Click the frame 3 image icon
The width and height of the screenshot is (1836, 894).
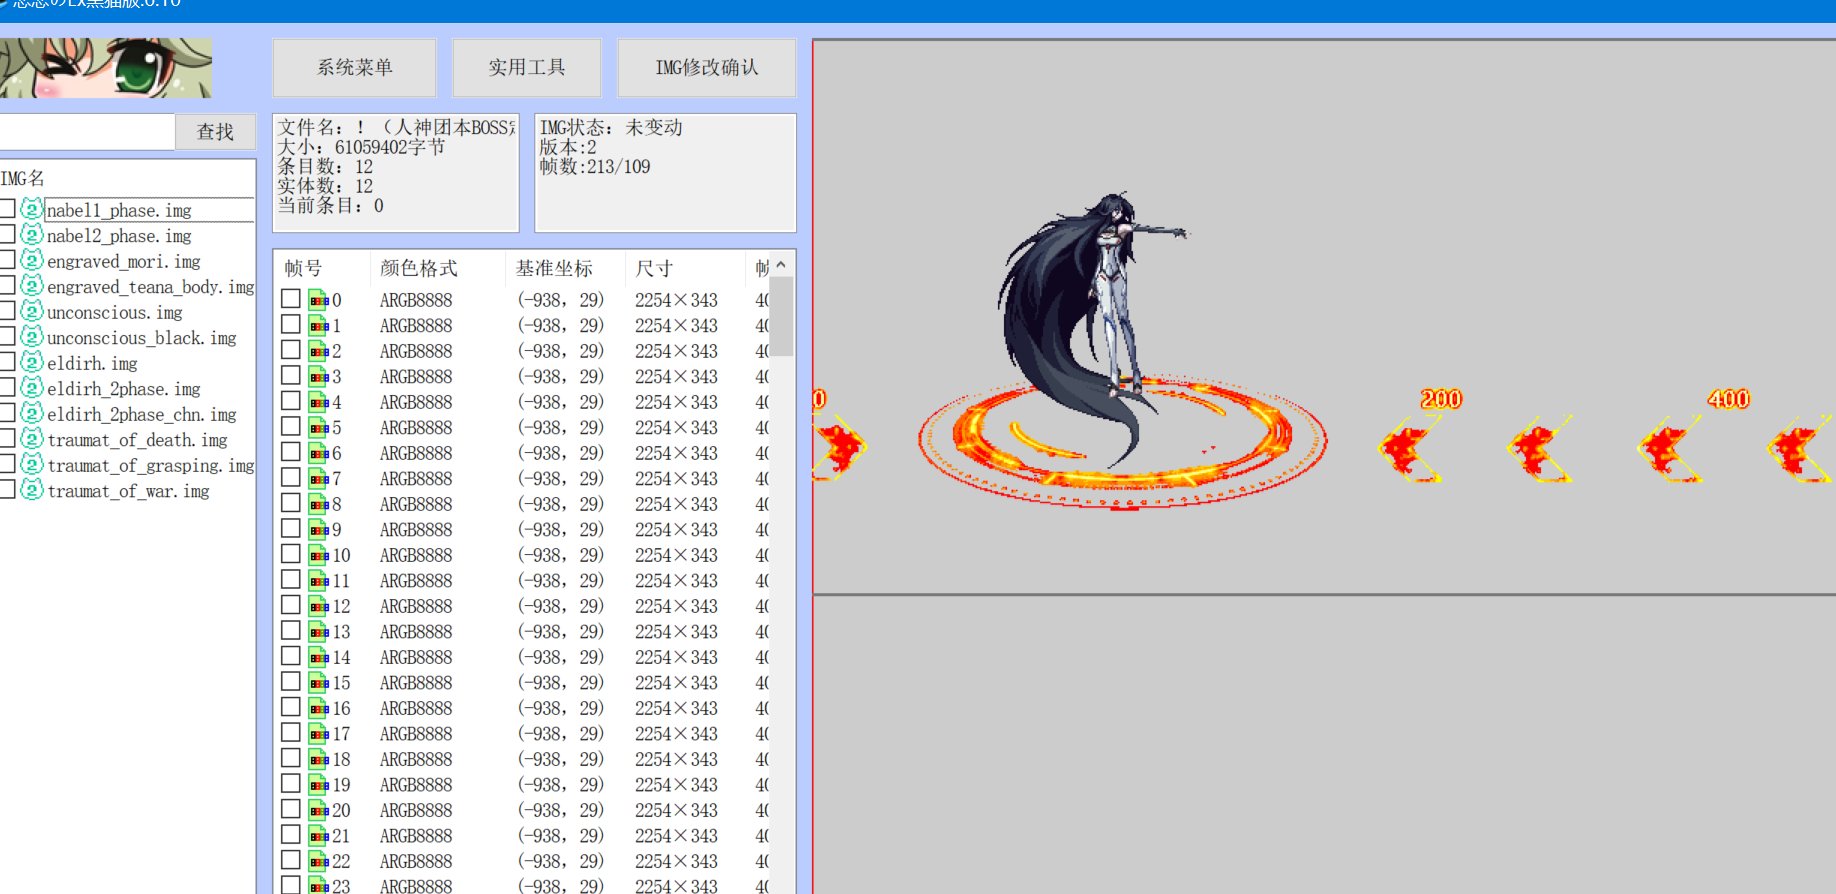click(x=319, y=376)
